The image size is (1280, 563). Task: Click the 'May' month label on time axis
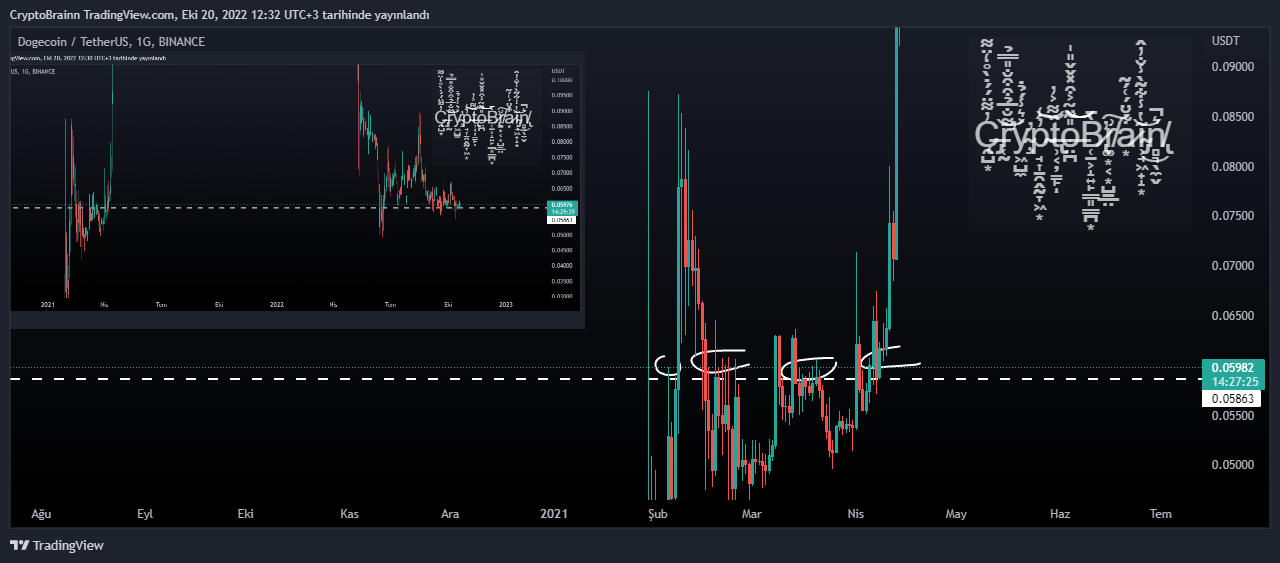[x=956, y=514]
